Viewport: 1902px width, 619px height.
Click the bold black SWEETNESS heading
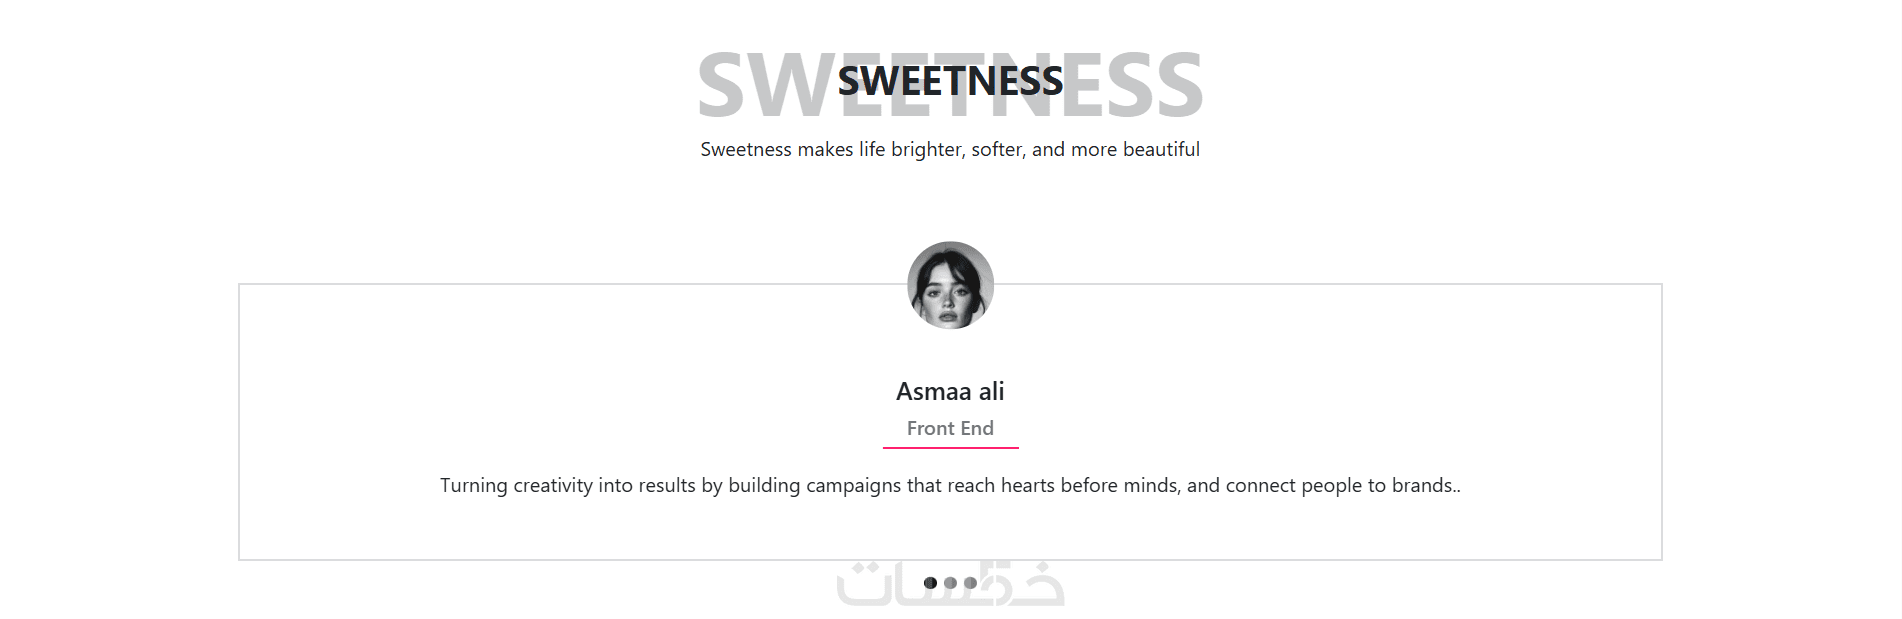point(950,81)
